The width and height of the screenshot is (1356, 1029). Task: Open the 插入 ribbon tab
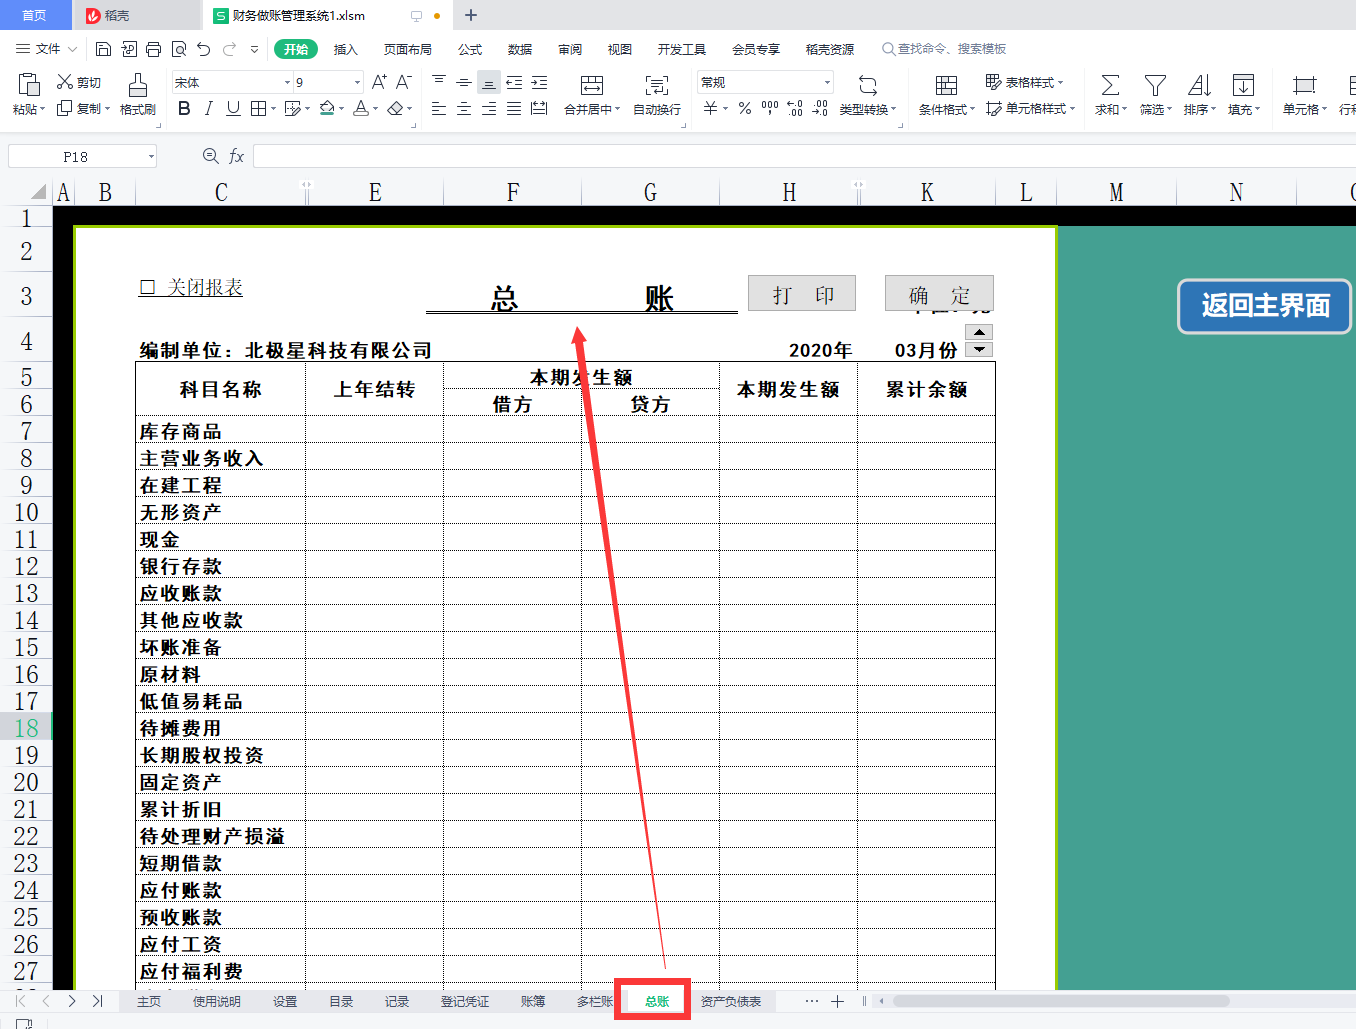[x=345, y=49]
